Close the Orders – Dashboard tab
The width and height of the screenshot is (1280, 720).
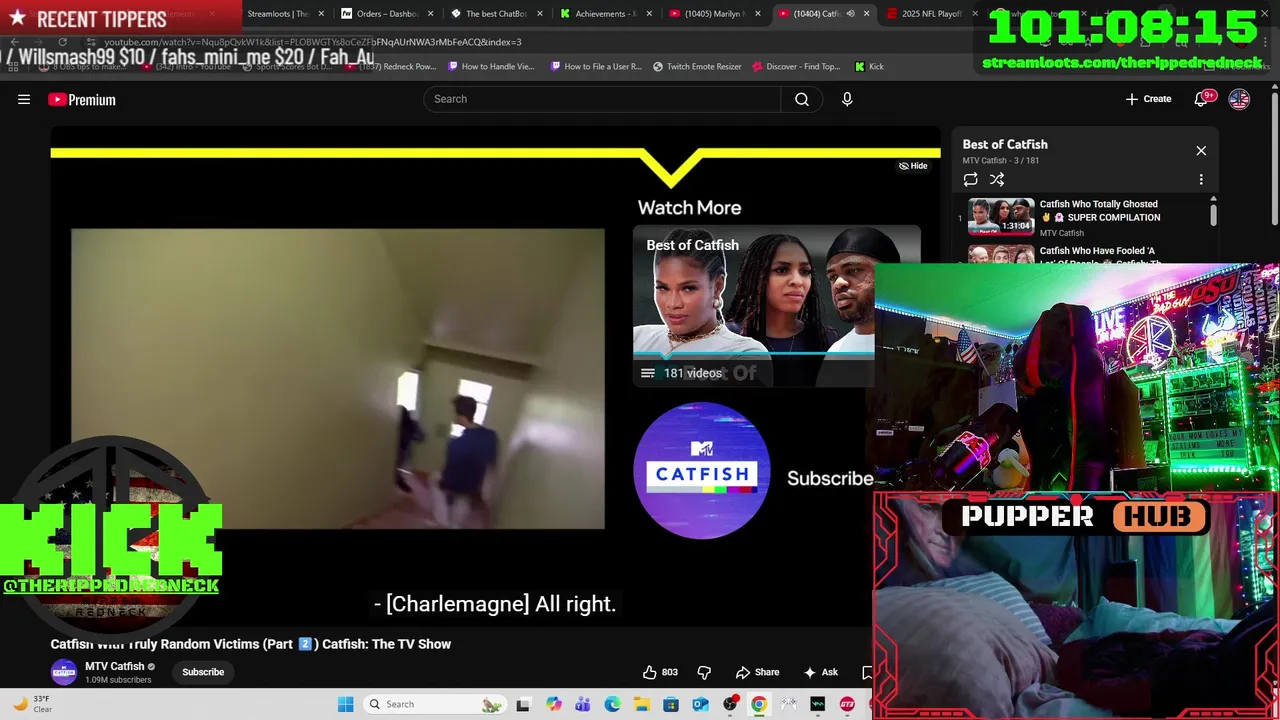point(431,14)
